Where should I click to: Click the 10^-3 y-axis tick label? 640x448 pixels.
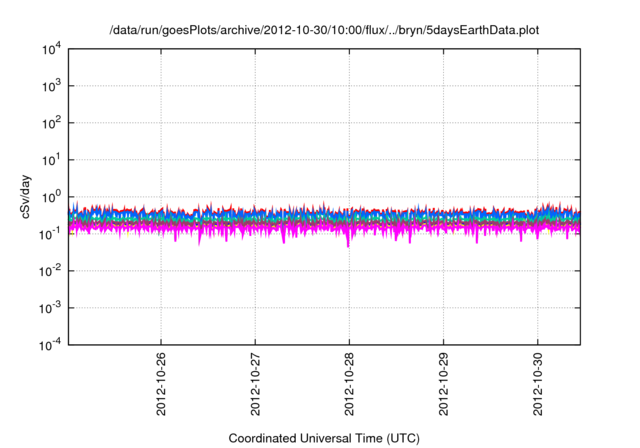[x=50, y=307]
